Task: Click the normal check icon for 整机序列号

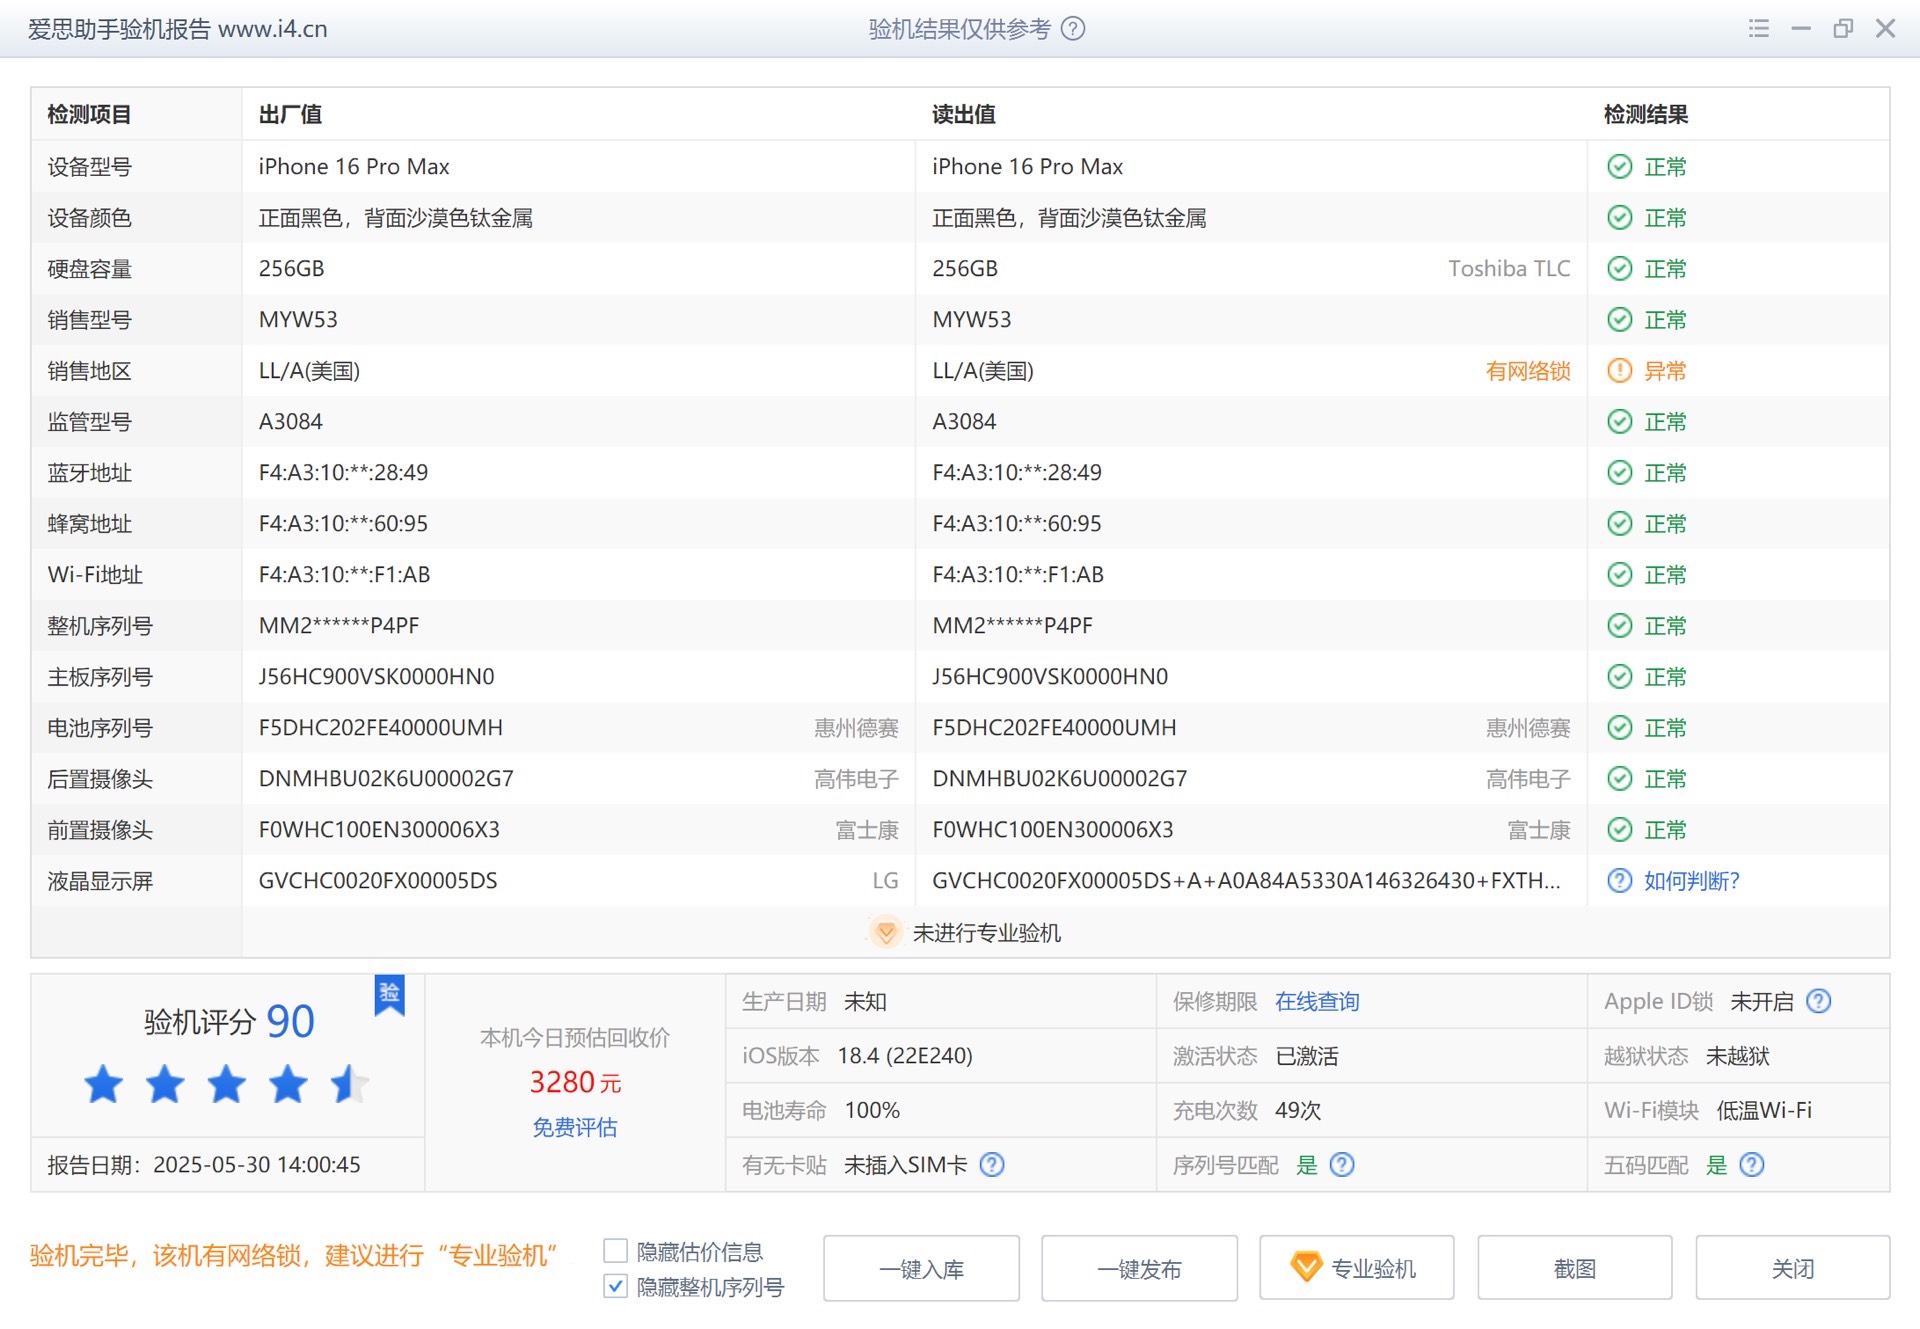Action: (1619, 626)
